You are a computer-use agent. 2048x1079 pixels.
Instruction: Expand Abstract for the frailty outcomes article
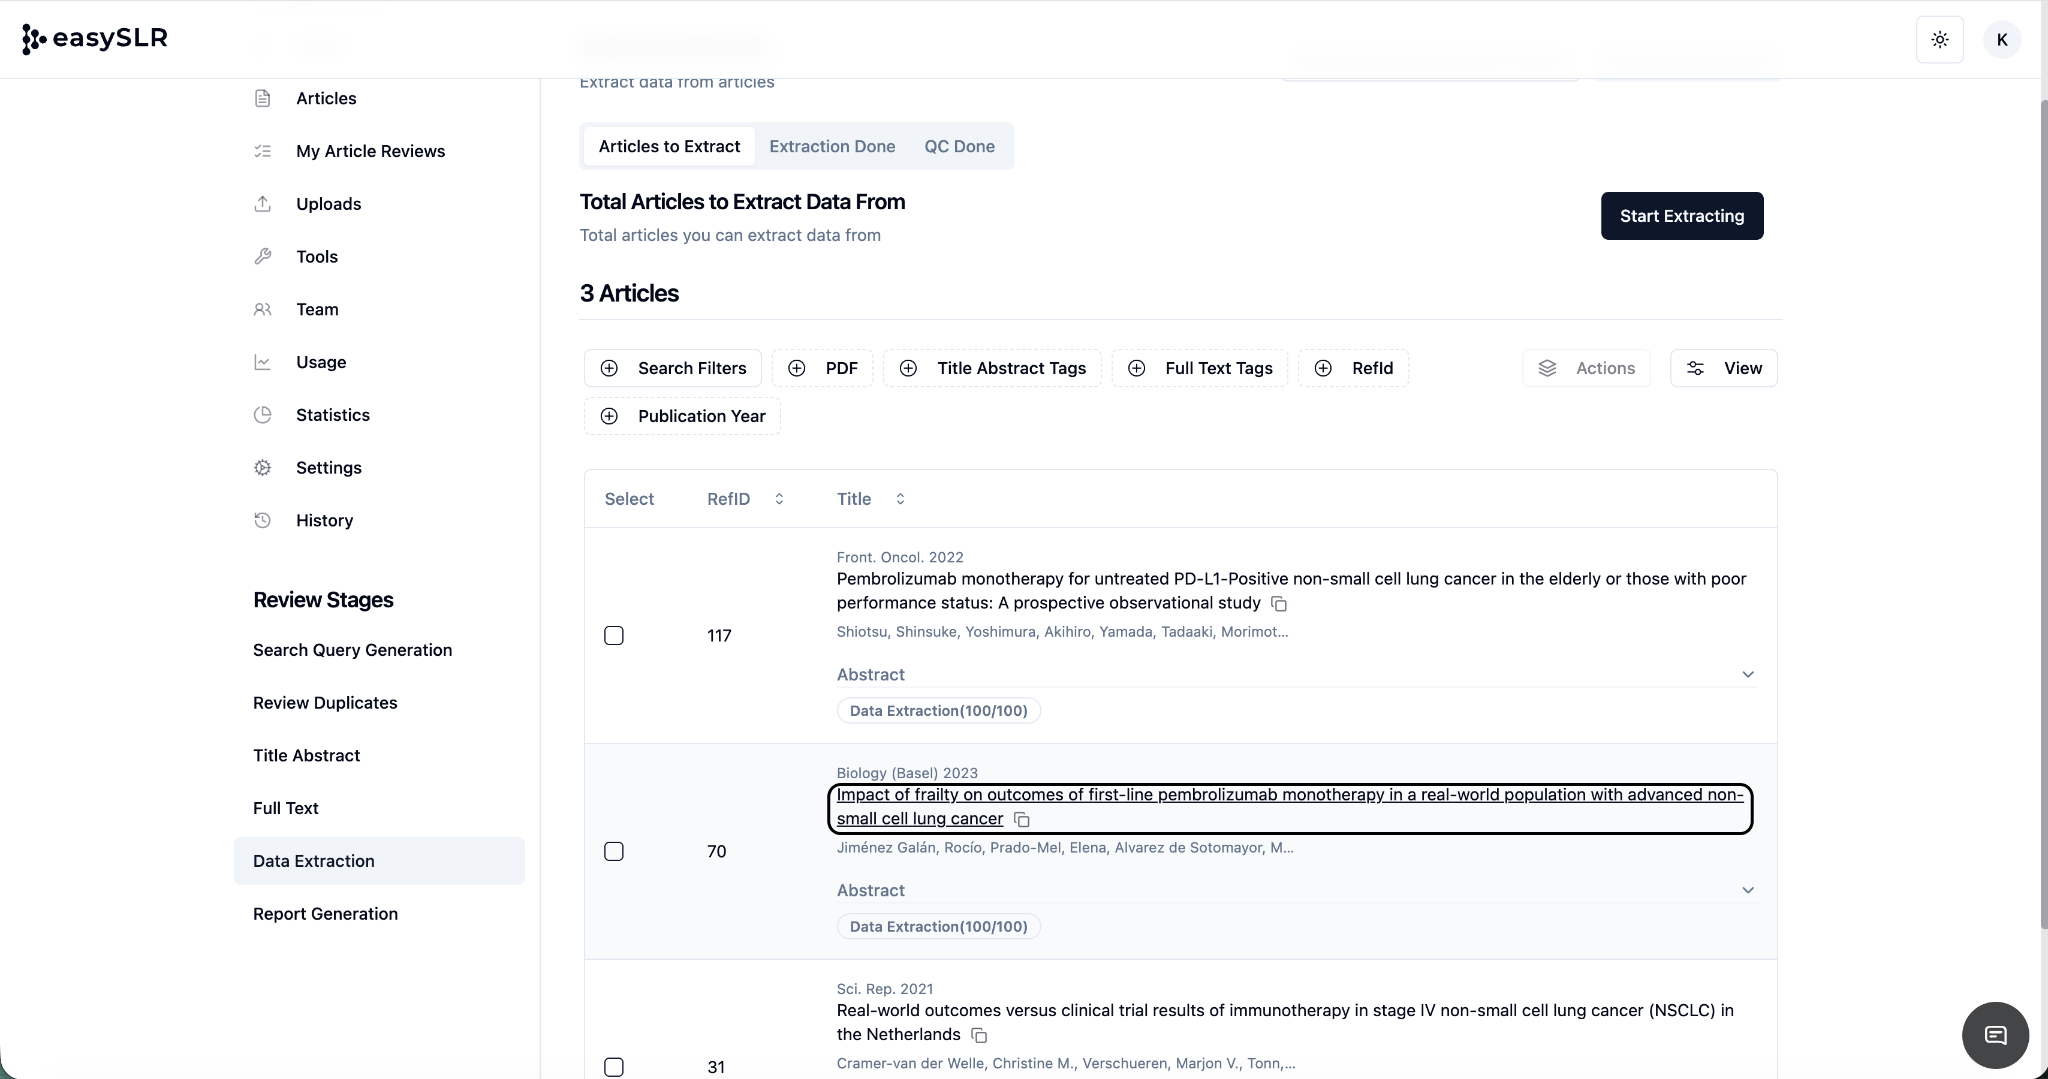[1747, 891]
